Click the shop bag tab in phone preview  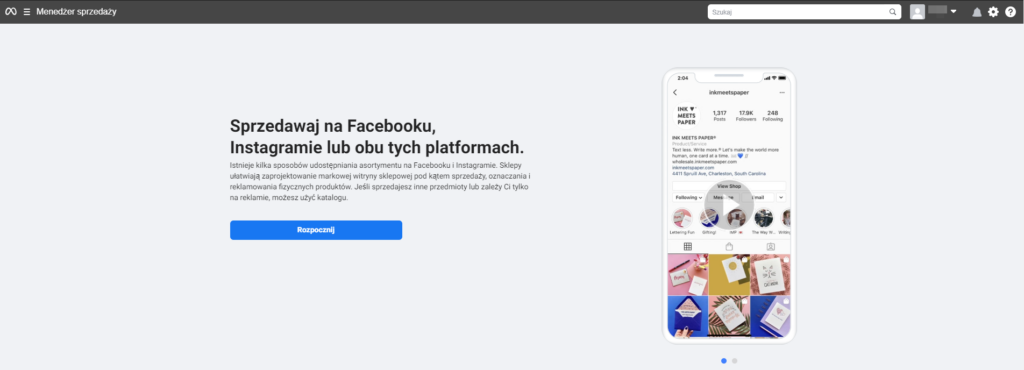pos(729,246)
